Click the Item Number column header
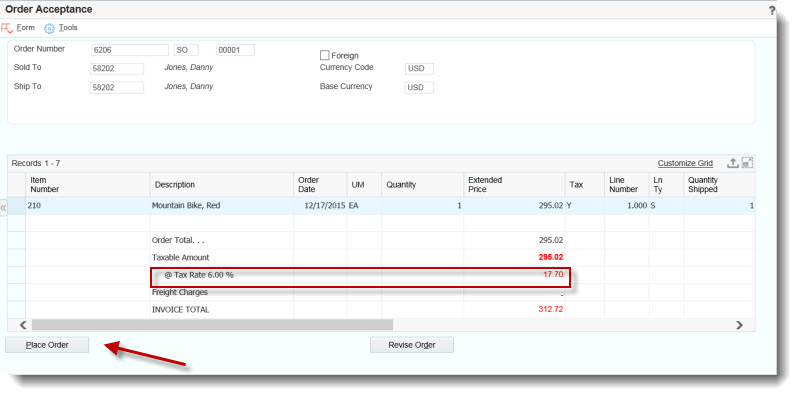The width and height of the screenshot is (800, 398). click(x=88, y=185)
